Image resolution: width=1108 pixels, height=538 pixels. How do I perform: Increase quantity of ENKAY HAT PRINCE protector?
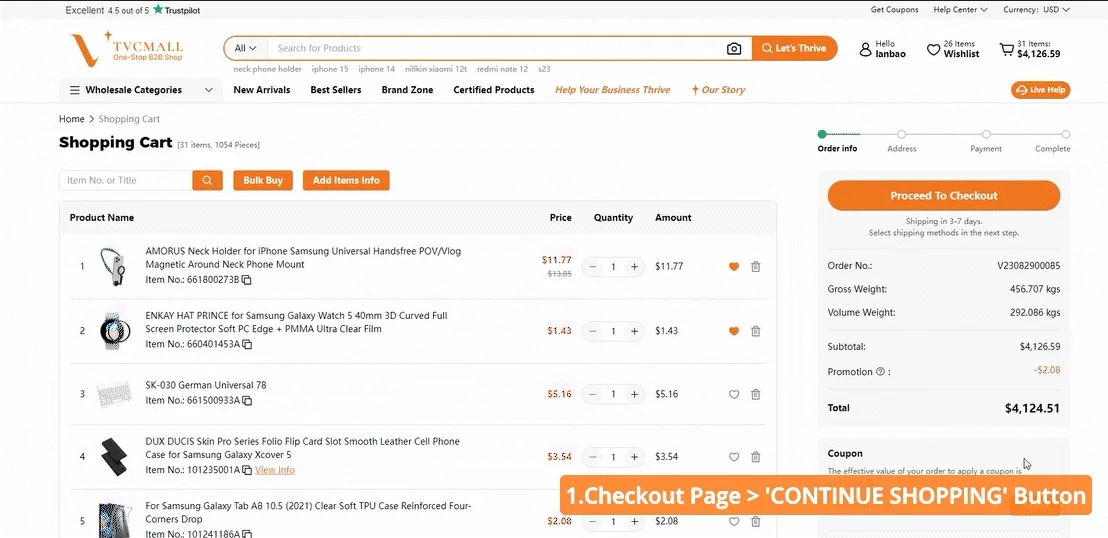click(635, 331)
